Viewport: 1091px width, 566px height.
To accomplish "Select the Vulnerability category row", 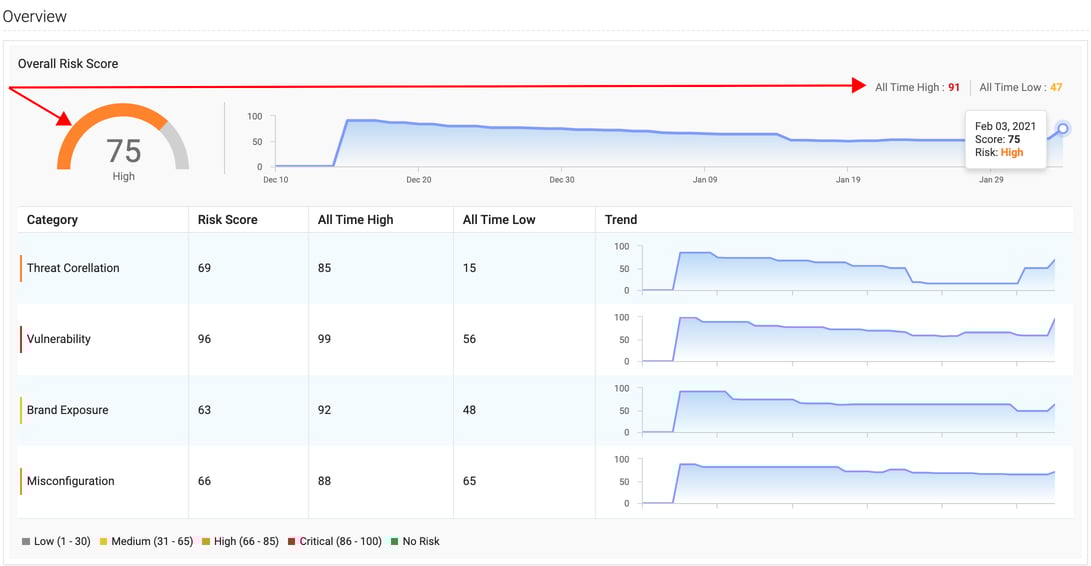I will click(59, 339).
